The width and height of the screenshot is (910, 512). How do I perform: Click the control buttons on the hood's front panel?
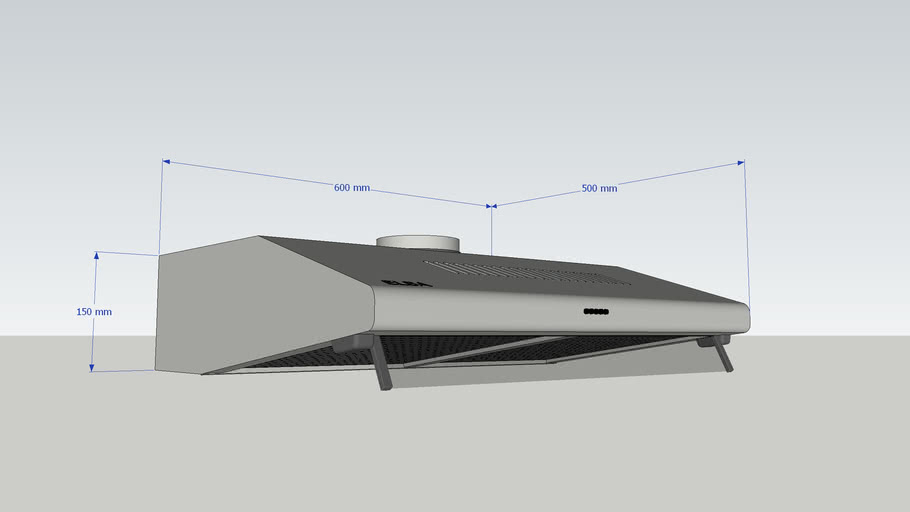[x=596, y=312]
